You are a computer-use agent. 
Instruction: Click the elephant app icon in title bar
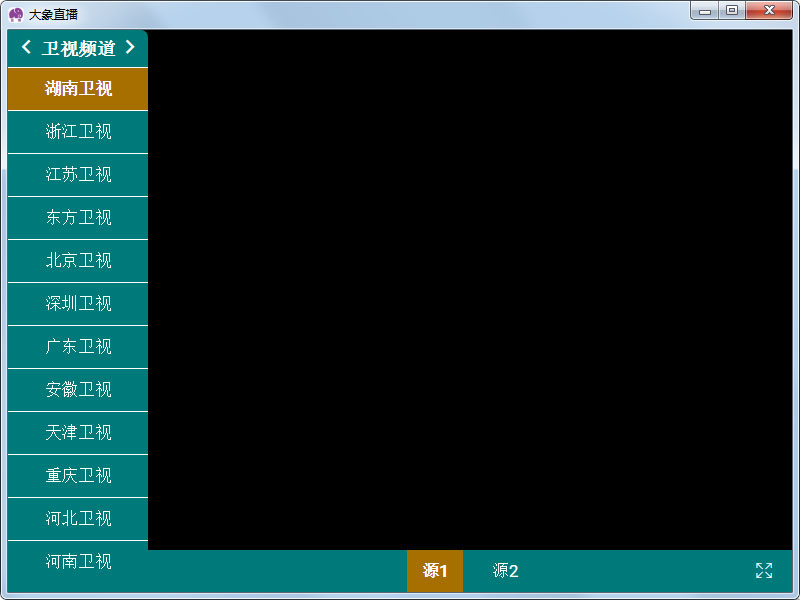[16, 14]
